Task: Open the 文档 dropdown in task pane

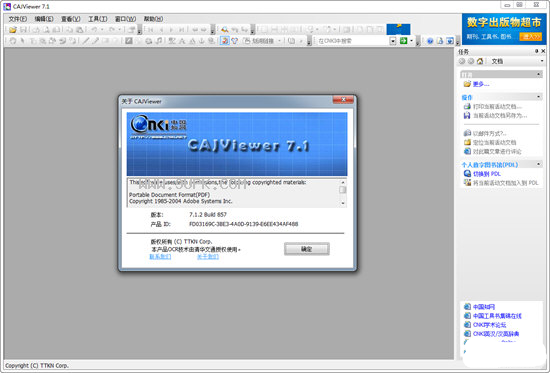Action: 542,61
